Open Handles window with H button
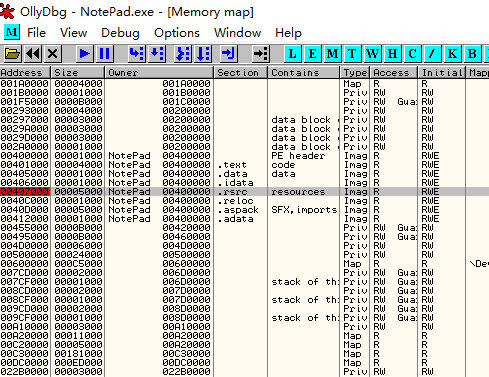This screenshot has width=489, height=377. point(393,53)
